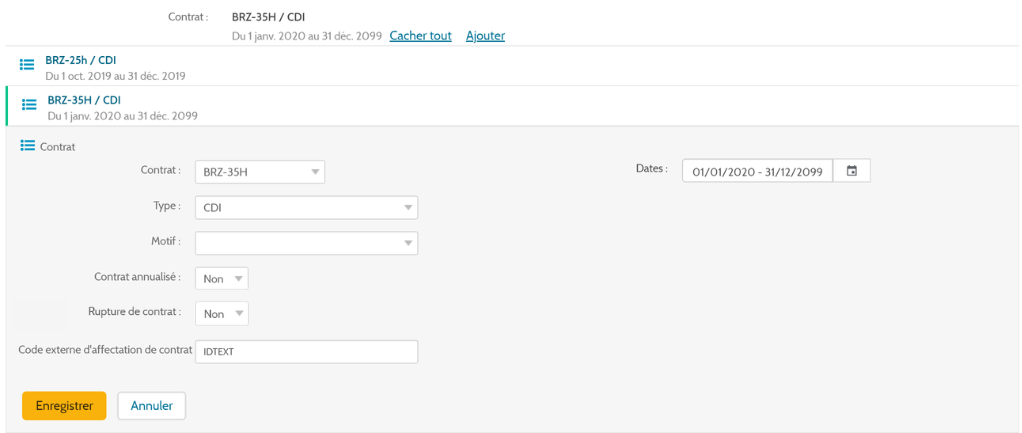Viewport: 1022px width, 433px height.
Task: Click the Ajouter link
Action: tap(486, 36)
